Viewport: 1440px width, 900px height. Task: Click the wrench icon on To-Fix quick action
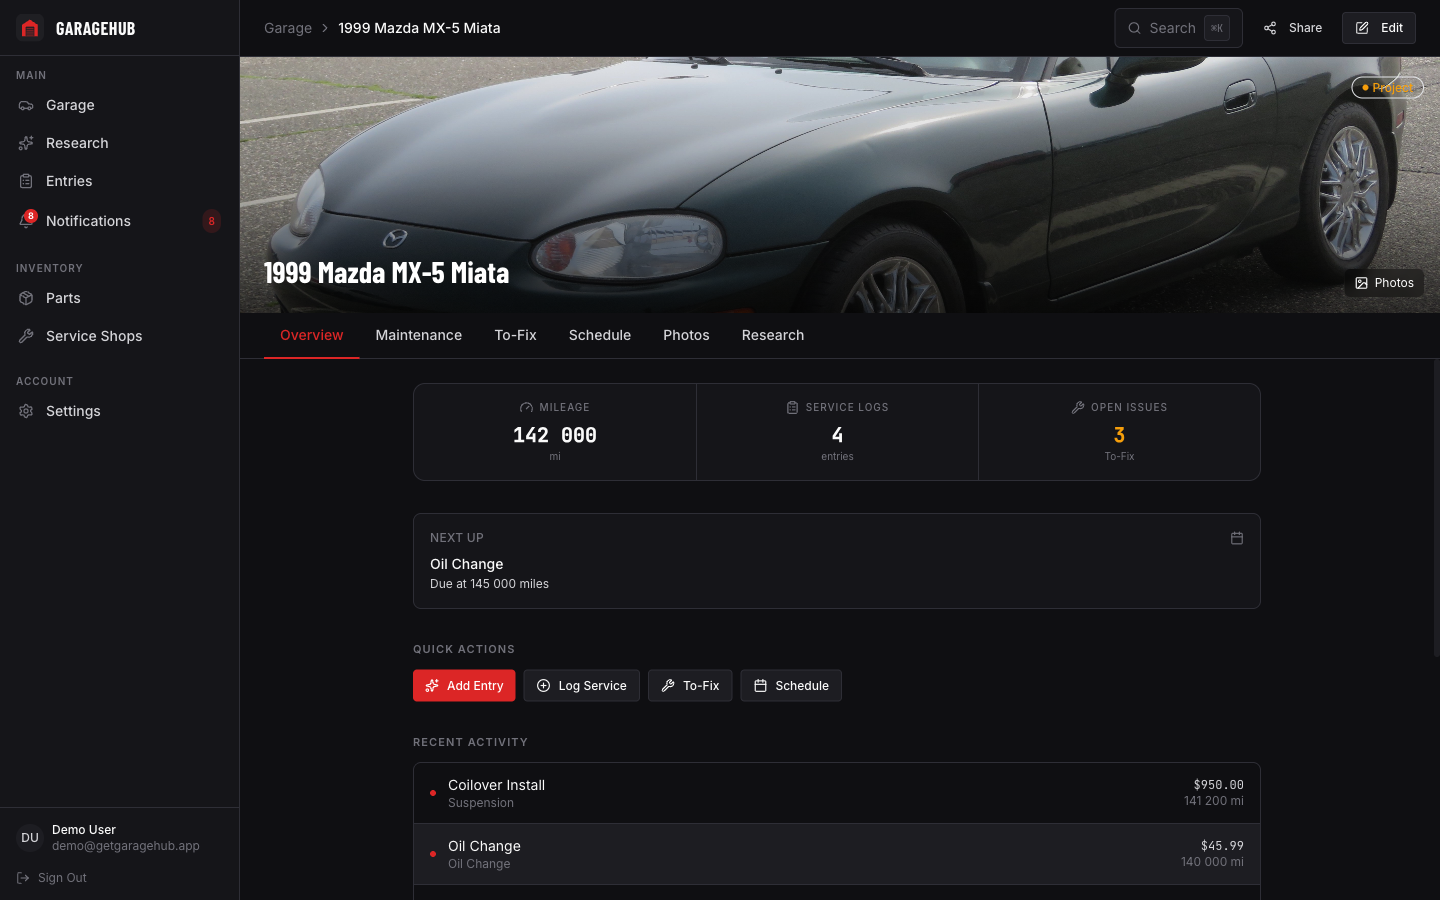[668, 686]
